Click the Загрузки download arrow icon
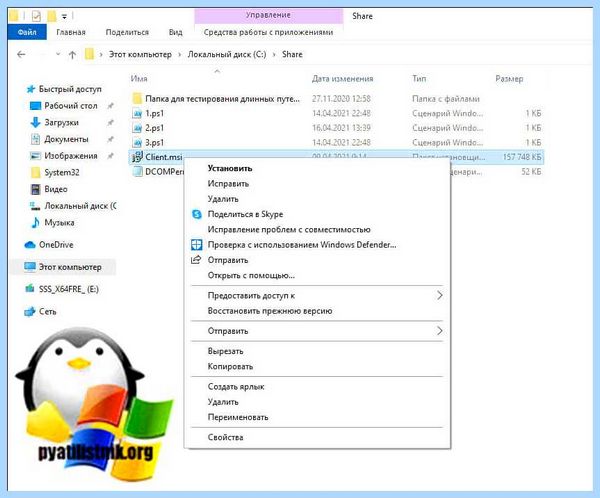Viewport: 600px width, 498px height. coord(35,122)
